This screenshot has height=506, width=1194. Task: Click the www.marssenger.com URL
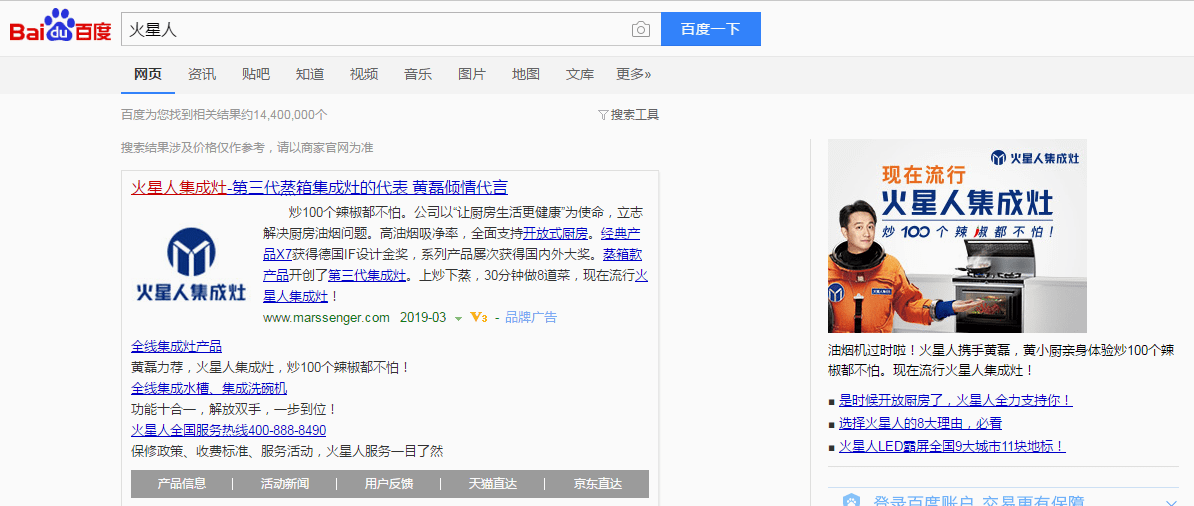click(326, 317)
